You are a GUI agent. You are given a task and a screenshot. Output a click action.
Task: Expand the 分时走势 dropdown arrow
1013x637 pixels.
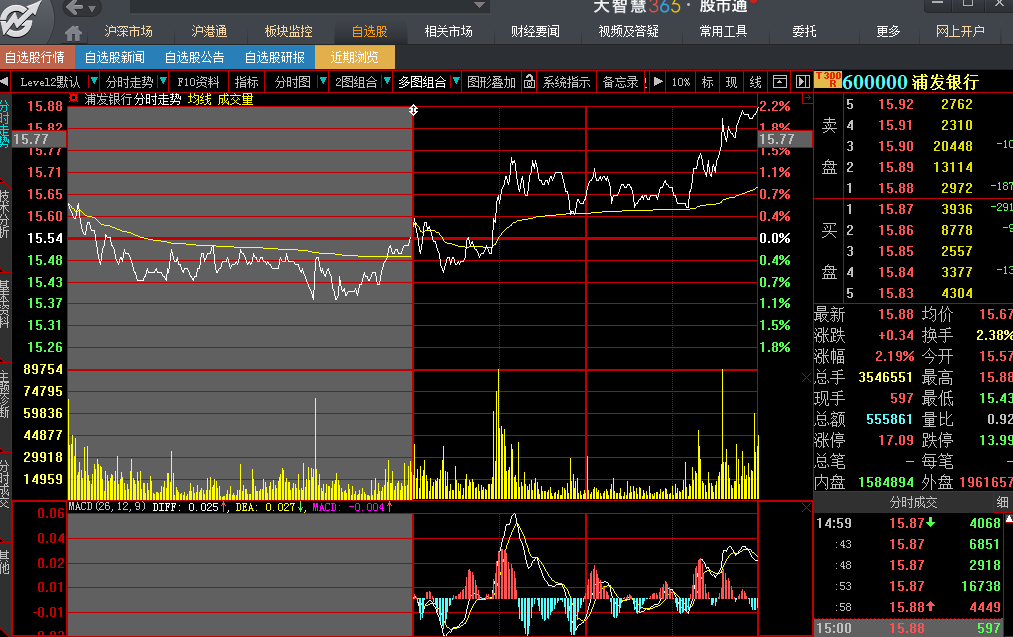click(163, 81)
